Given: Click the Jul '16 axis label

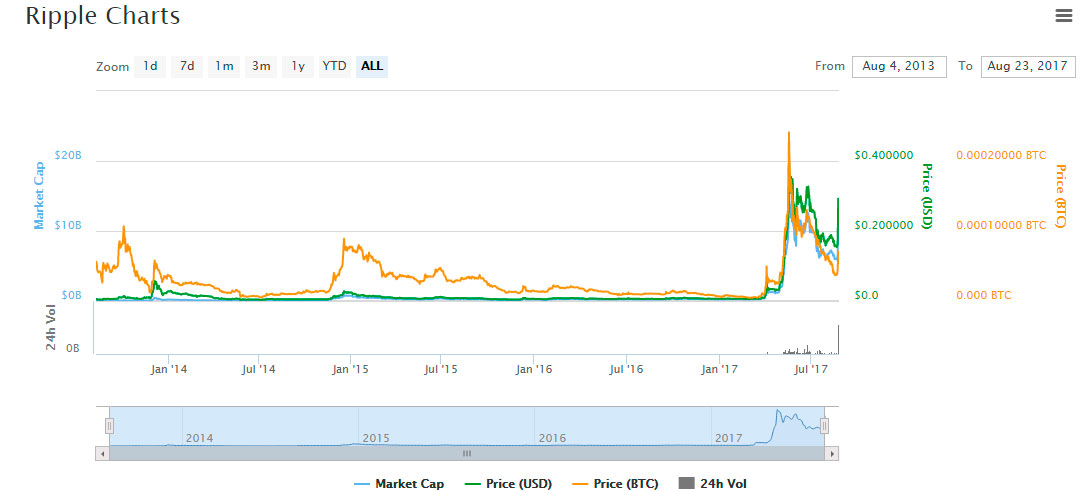Looking at the screenshot, I should coord(627,370).
